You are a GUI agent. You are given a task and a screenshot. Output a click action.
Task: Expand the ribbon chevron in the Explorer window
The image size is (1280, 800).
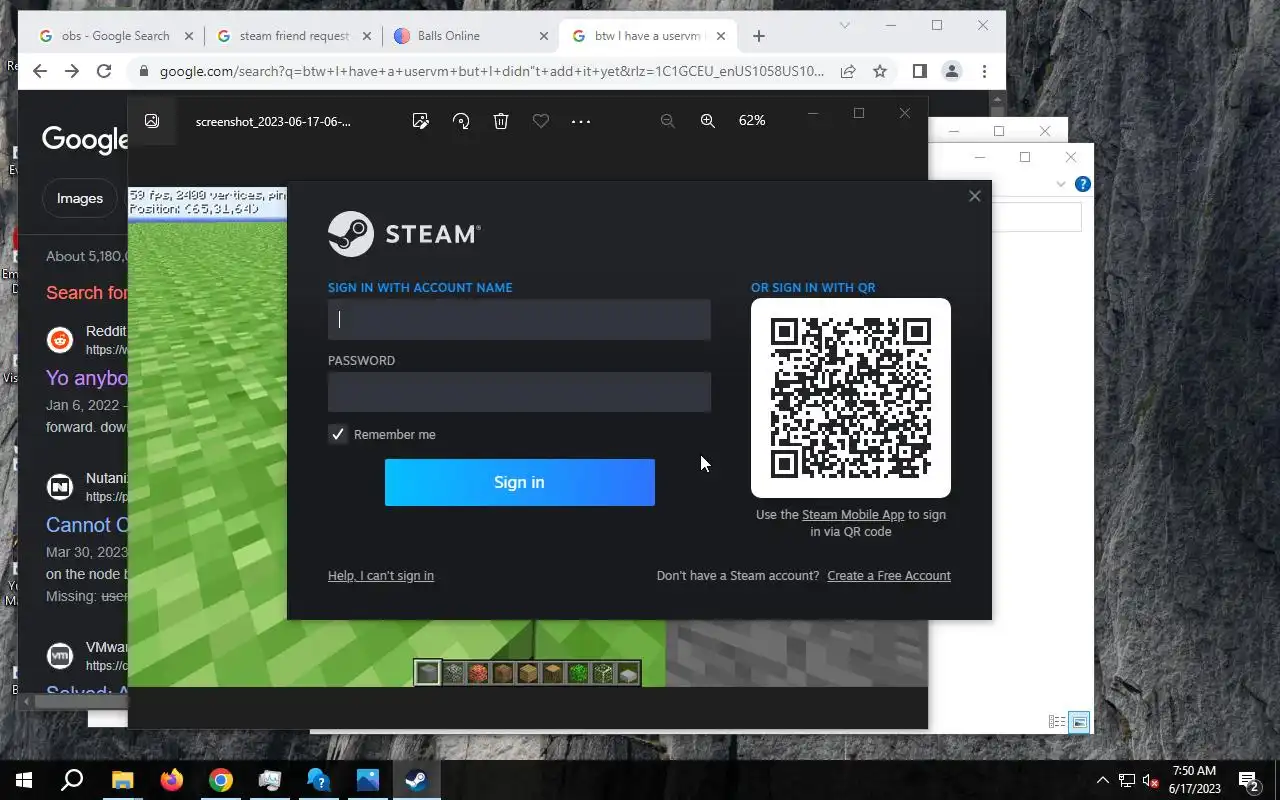click(1061, 184)
